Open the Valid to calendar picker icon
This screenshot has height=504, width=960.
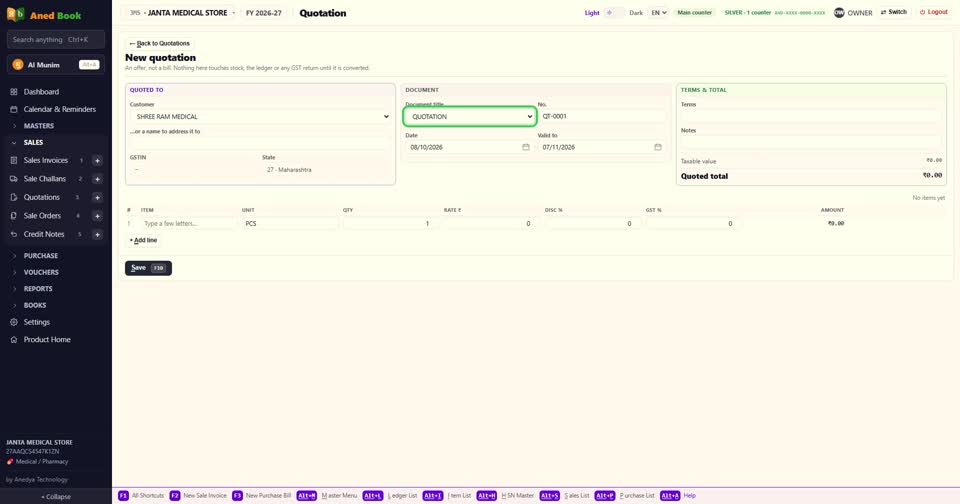coord(658,147)
